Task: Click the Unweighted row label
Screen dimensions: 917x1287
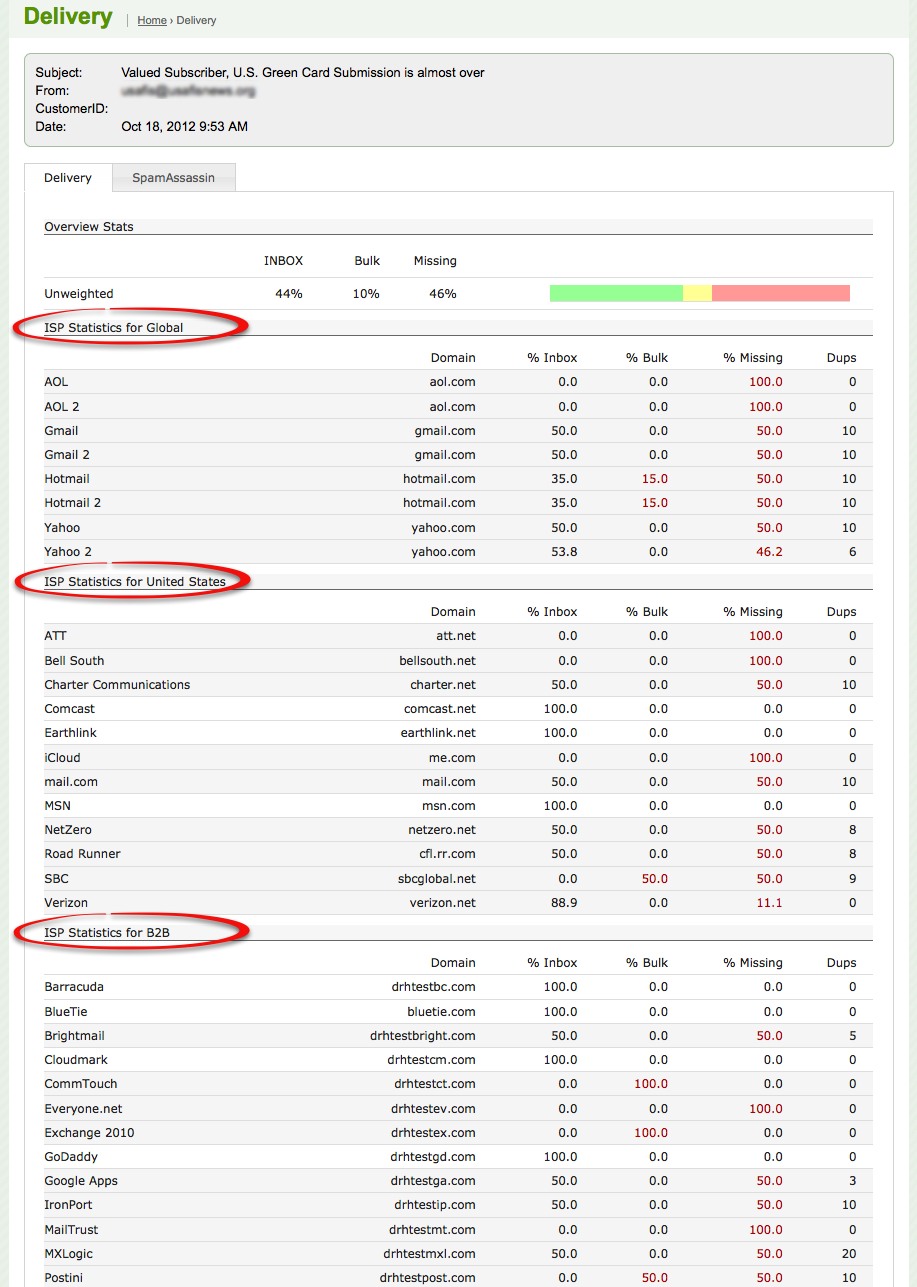Action: (79, 294)
